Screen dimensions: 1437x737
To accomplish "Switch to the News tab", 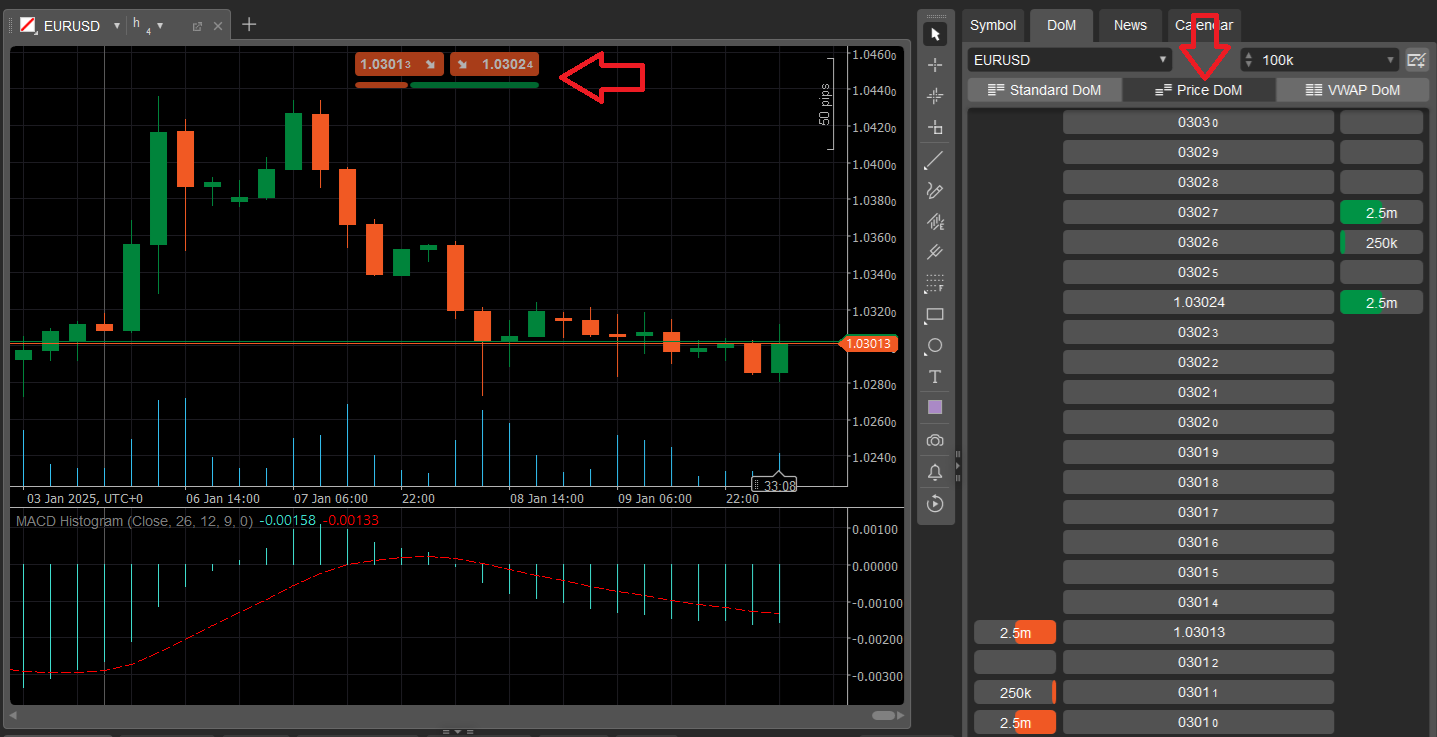I will click(1129, 25).
